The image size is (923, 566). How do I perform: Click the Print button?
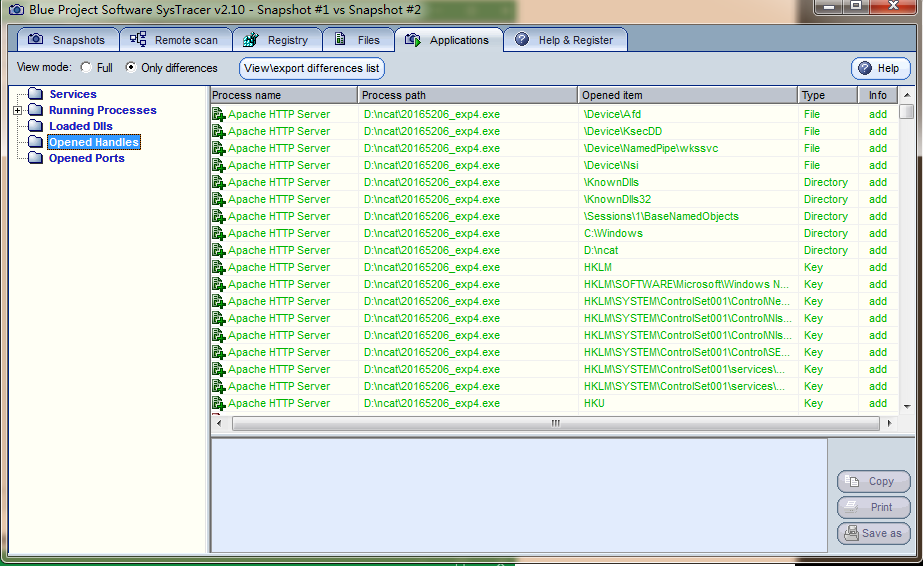coord(874,507)
